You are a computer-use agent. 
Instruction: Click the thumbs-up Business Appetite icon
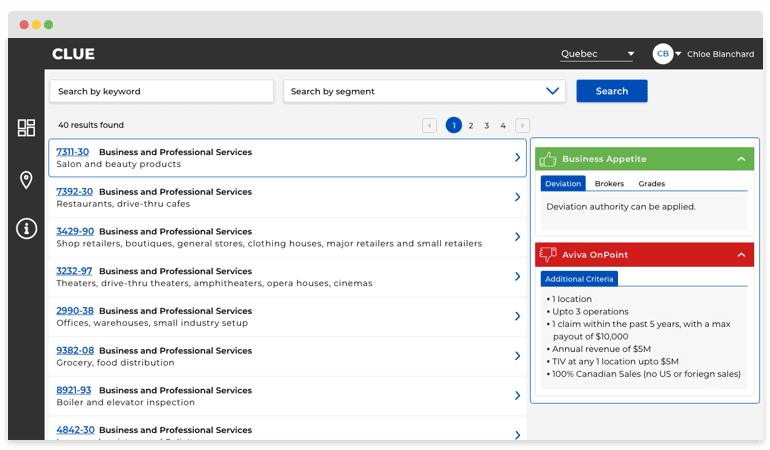(x=547, y=159)
